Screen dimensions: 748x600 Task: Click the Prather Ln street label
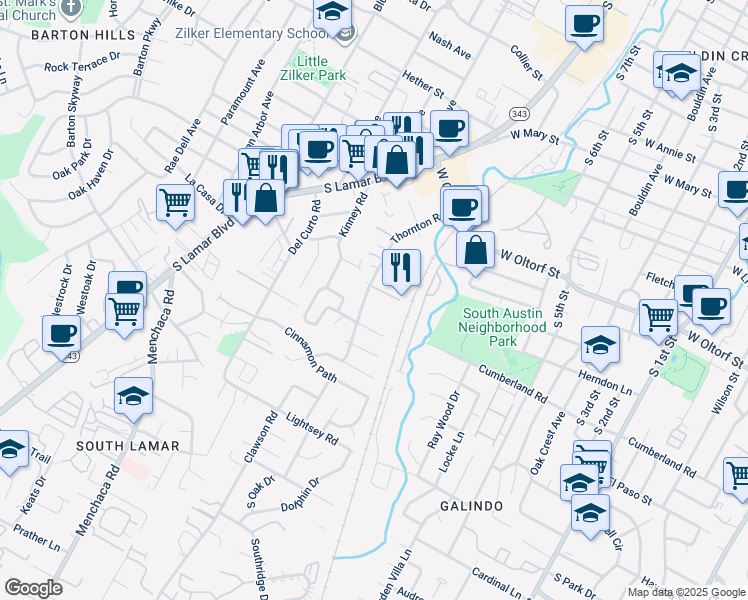(37, 538)
